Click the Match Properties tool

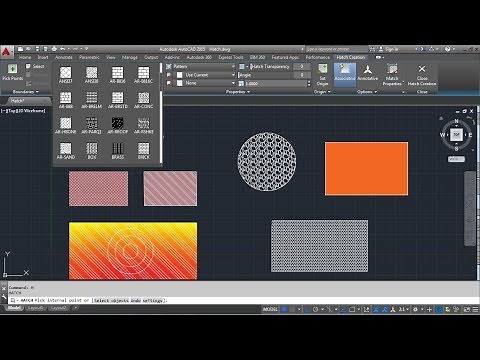click(393, 75)
